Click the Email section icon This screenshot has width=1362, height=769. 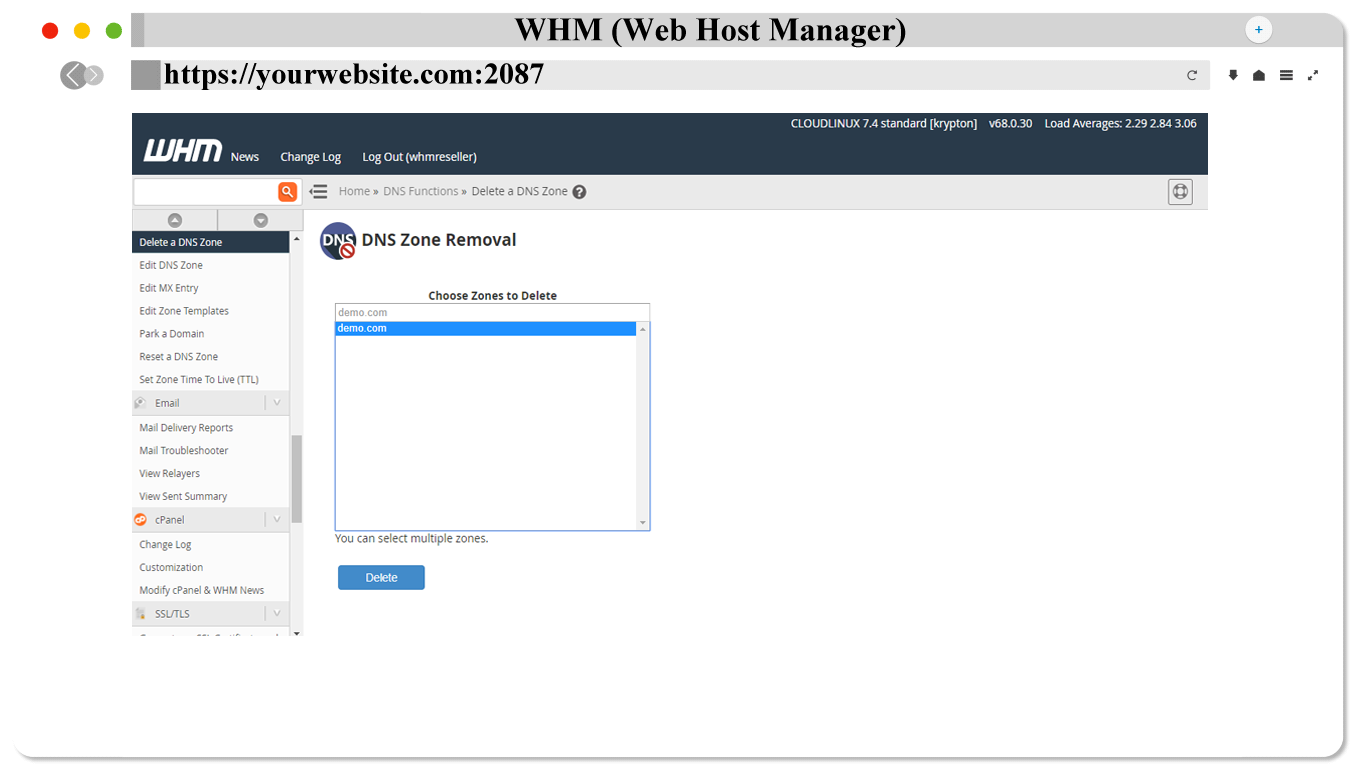[141, 403]
